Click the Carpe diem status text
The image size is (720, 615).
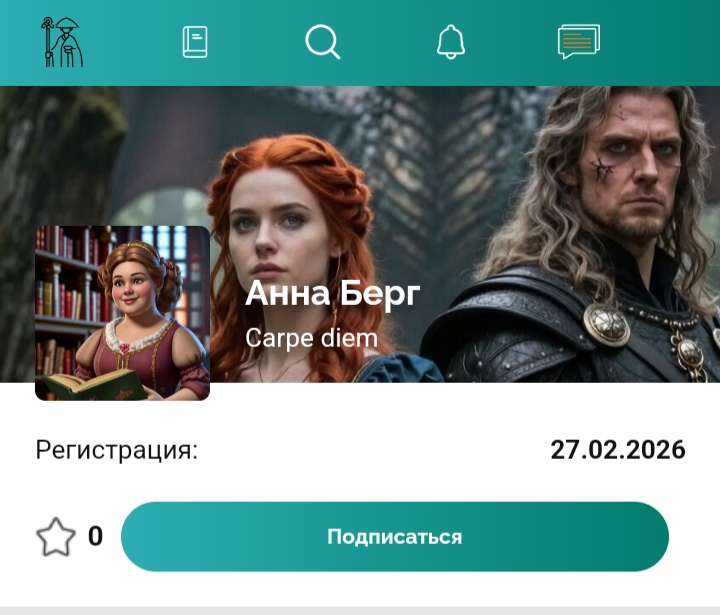pyautogui.click(x=311, y=339)
